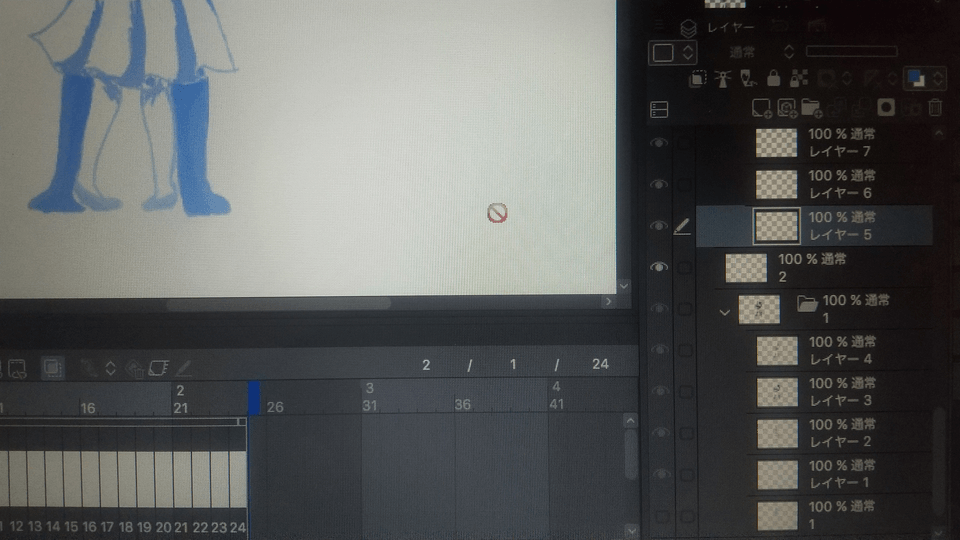Click leftmost cel icon in timeline toolbar
Image resolution: width=960 pixels, height=540 pixels.
pos(17,368)
